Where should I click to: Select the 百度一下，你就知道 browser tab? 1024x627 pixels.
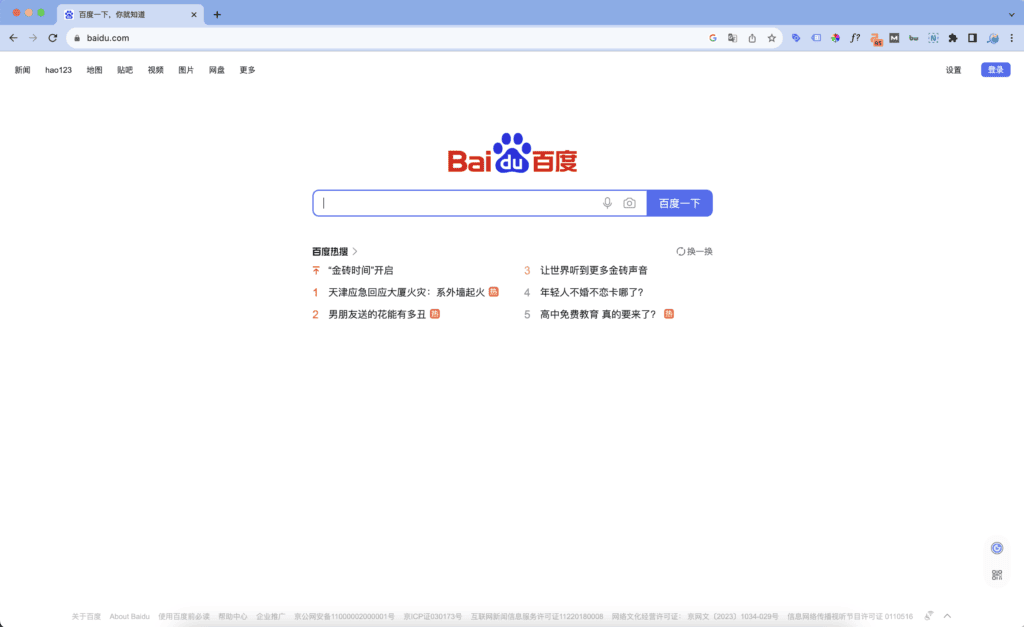[125, 14]
